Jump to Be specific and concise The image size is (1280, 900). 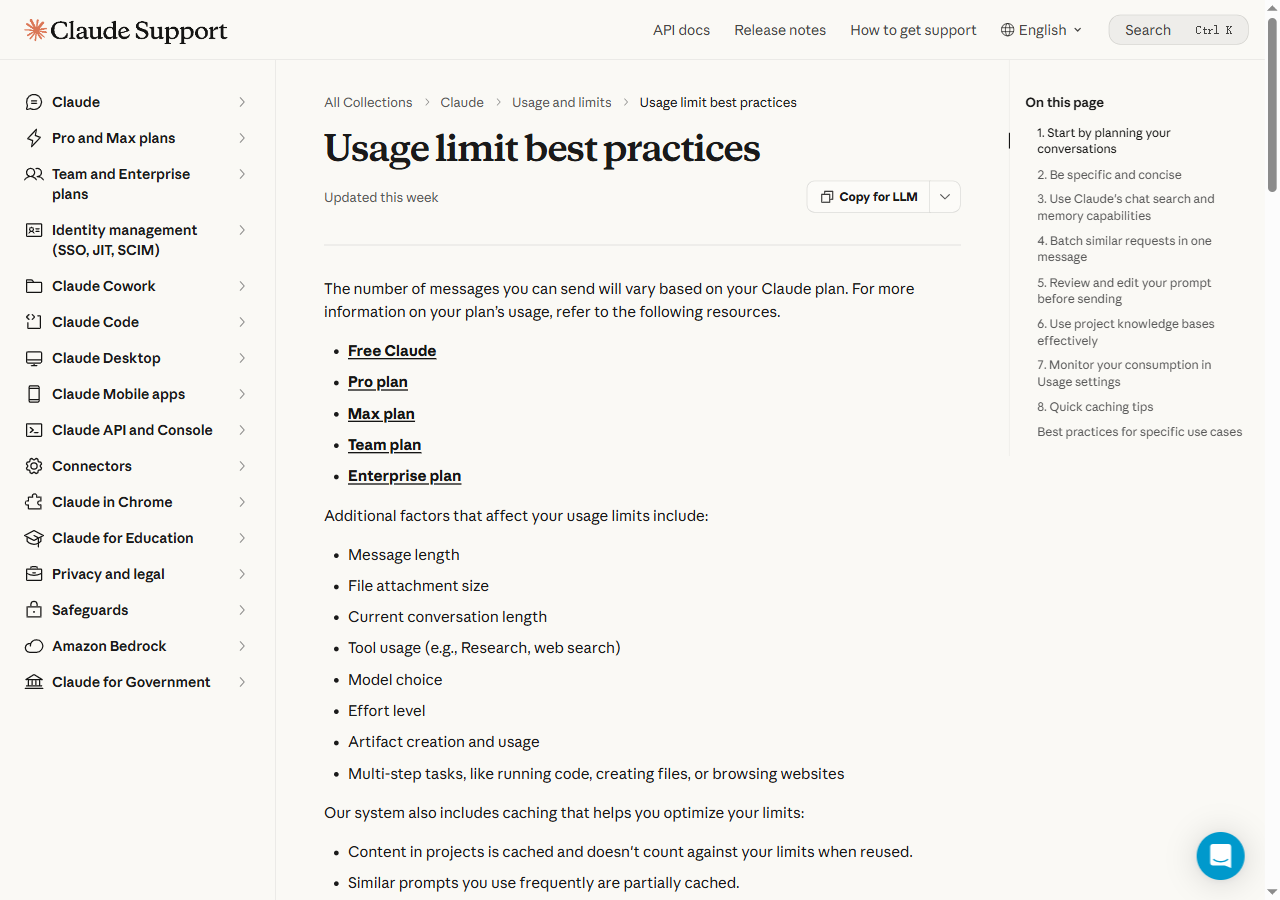pyautogui.click(x=1109, y=175)
